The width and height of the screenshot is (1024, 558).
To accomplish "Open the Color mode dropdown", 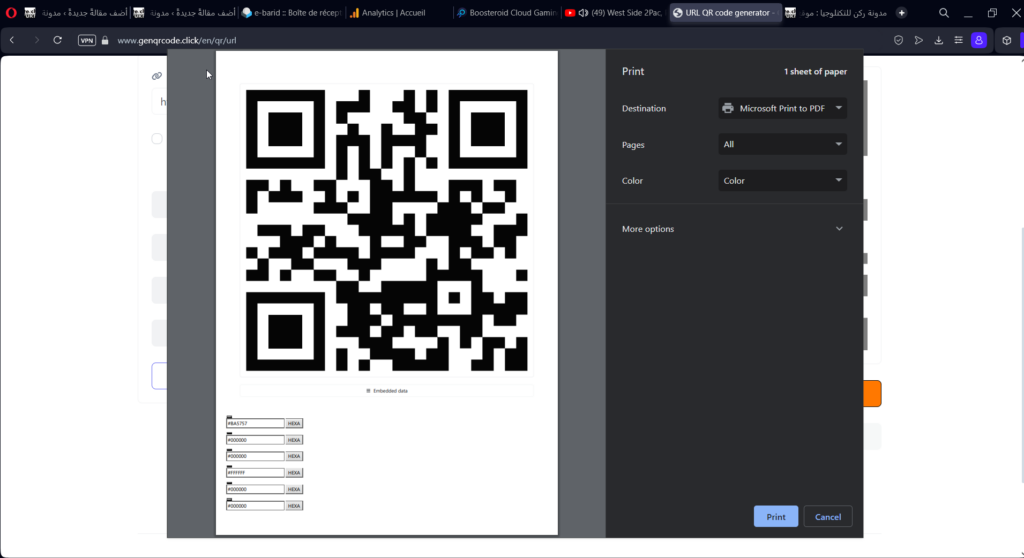I will (x=782, y=180).
